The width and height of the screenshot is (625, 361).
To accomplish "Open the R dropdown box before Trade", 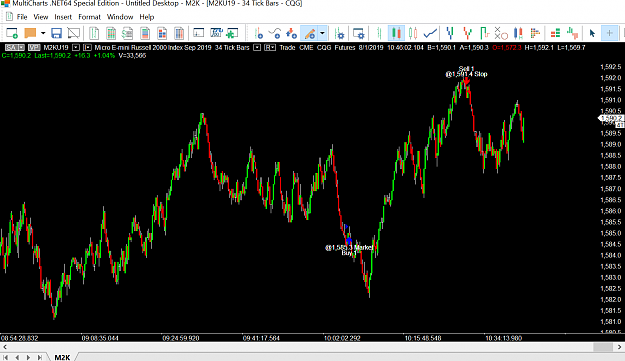I will [x=270, y=47].
